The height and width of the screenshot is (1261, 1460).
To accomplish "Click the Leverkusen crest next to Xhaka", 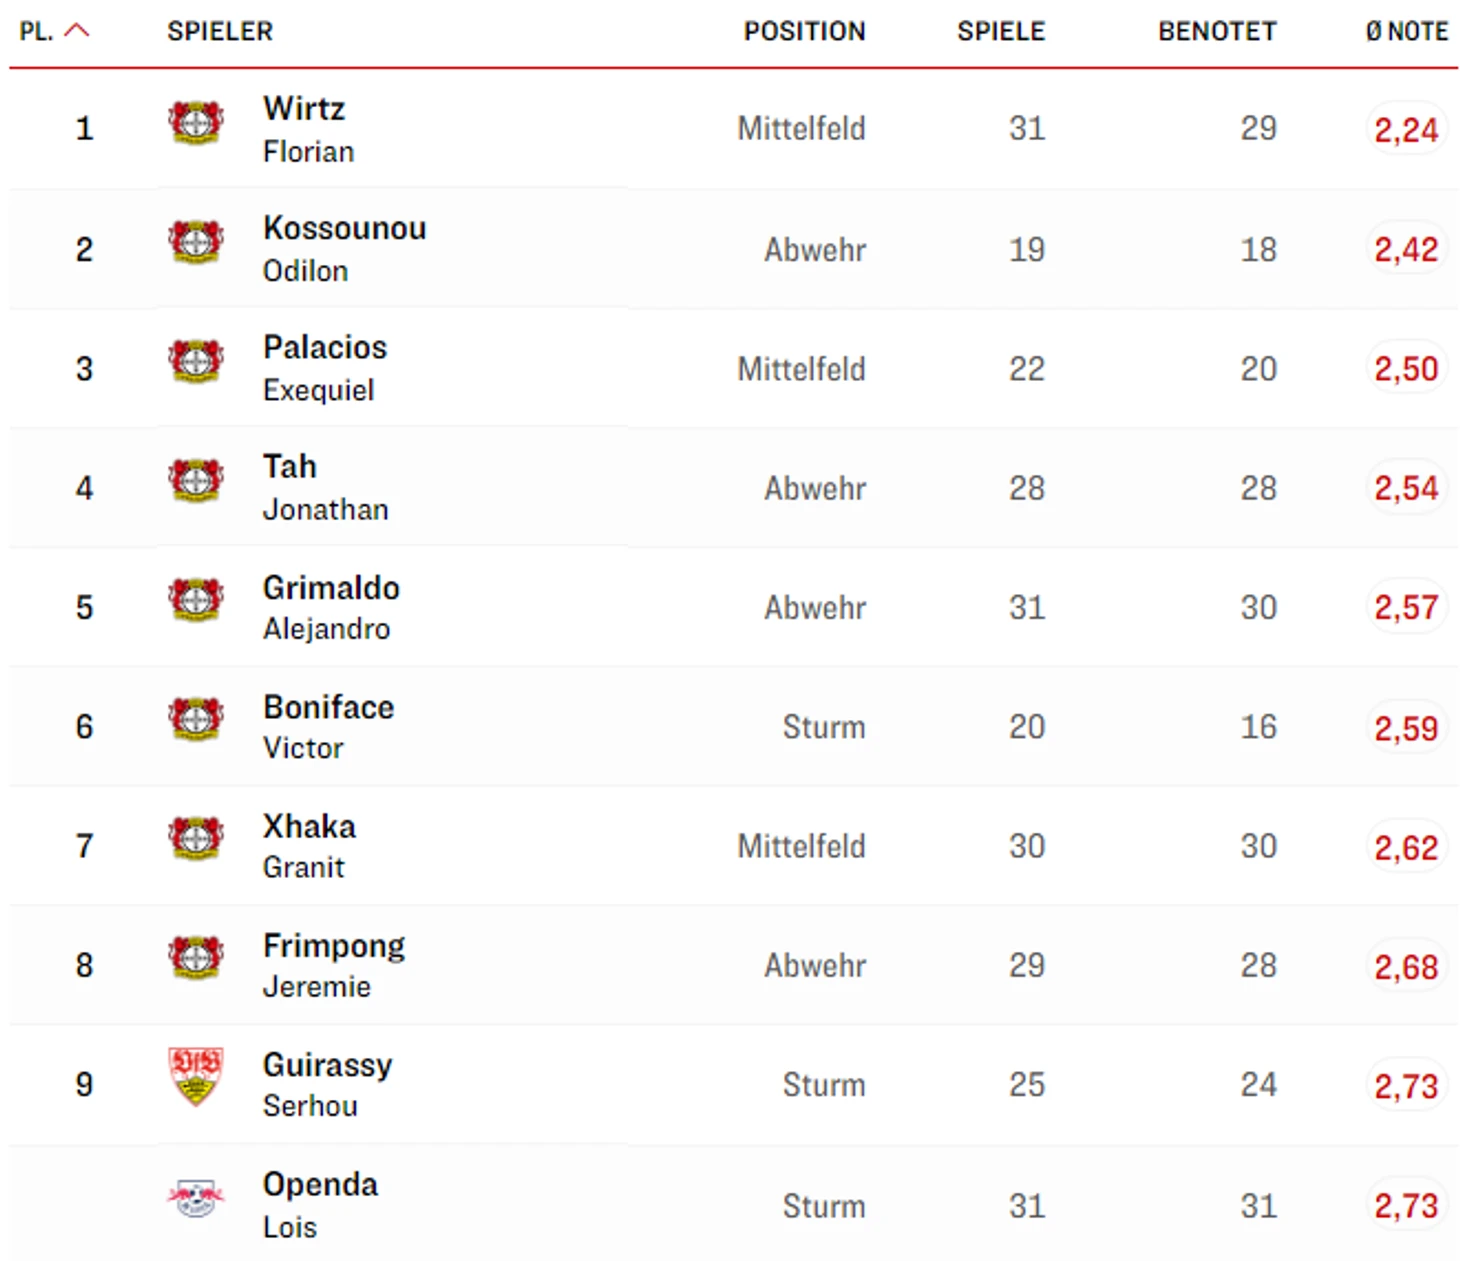I will coord(195,839).
